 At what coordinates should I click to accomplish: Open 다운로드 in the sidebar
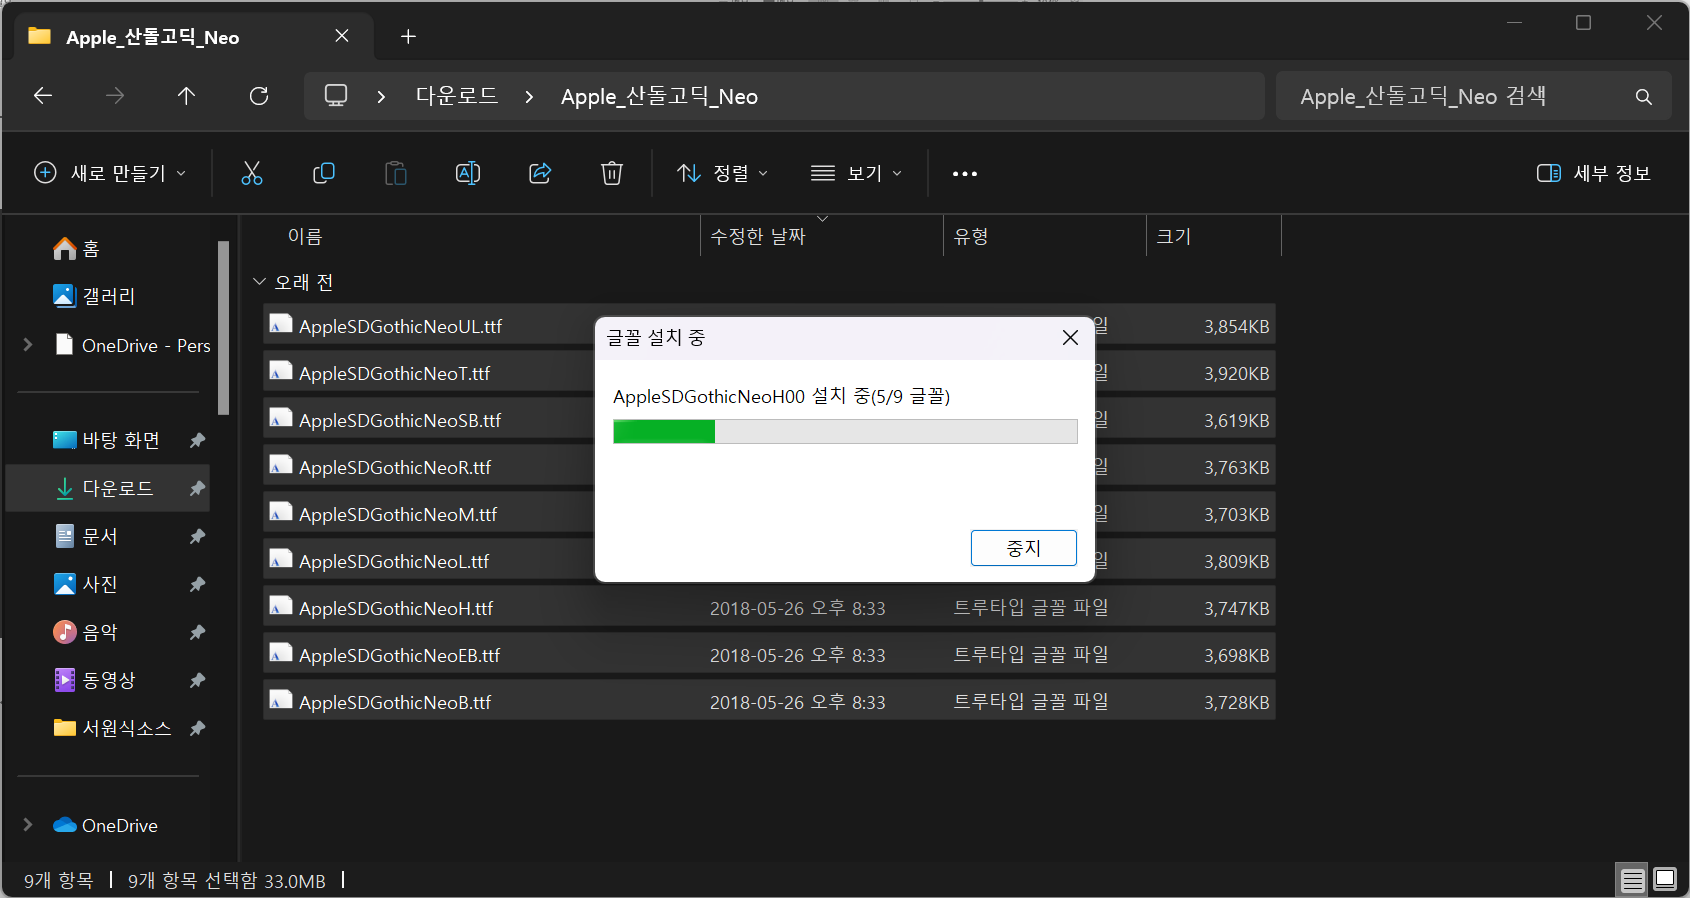[x=108, y=488]
